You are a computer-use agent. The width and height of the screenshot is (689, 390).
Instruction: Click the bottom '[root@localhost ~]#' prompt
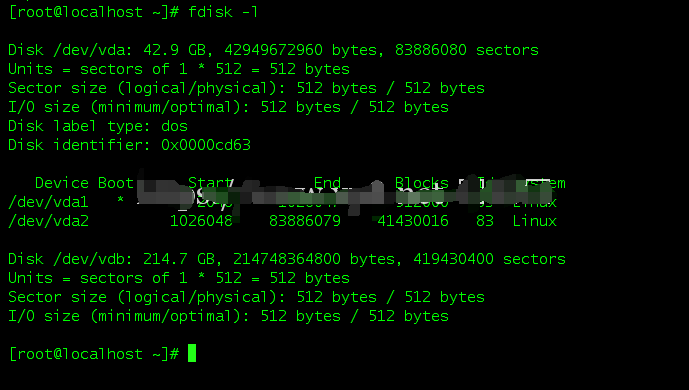point(94,354)
